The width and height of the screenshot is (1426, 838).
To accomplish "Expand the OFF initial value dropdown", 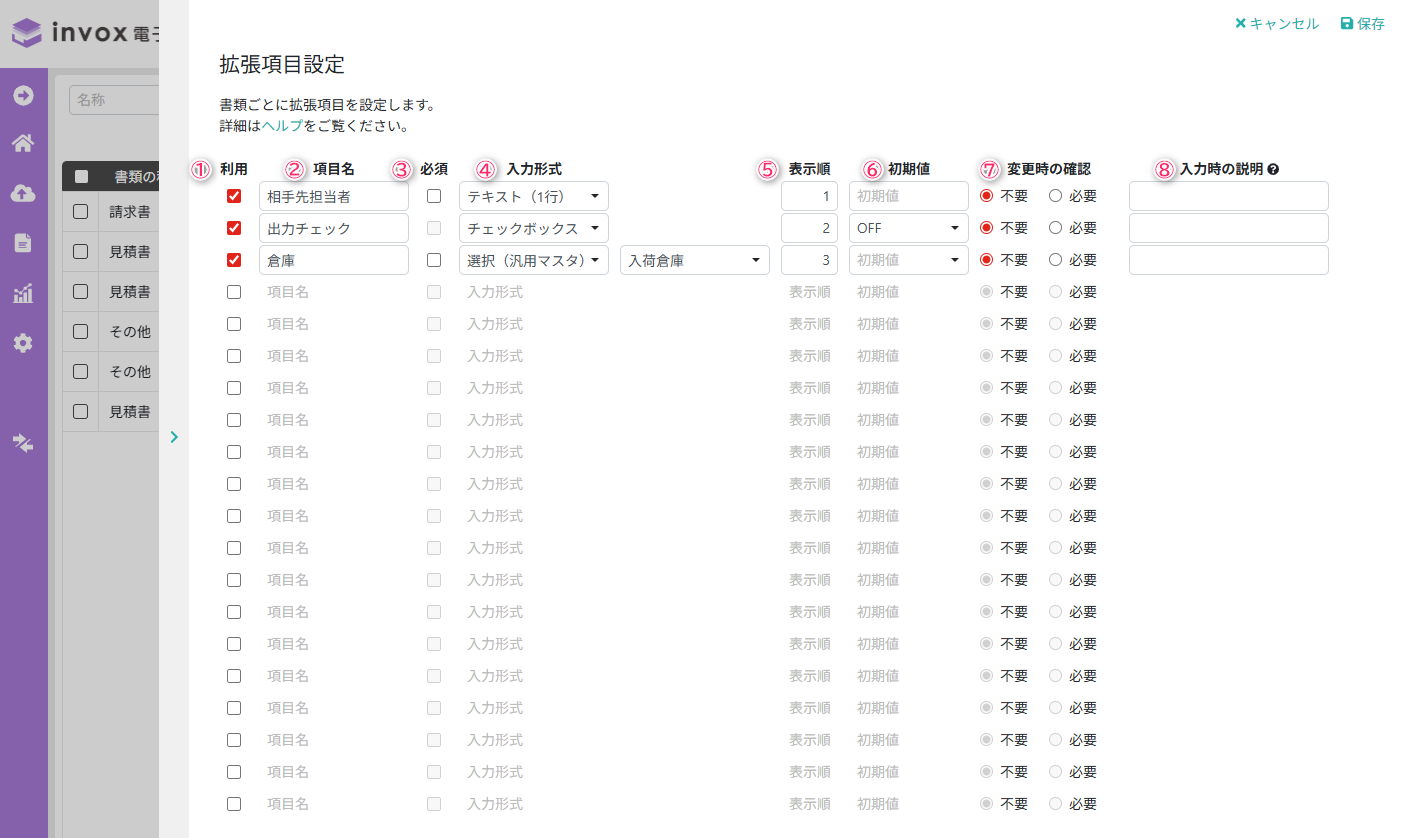I will [908, 228].
